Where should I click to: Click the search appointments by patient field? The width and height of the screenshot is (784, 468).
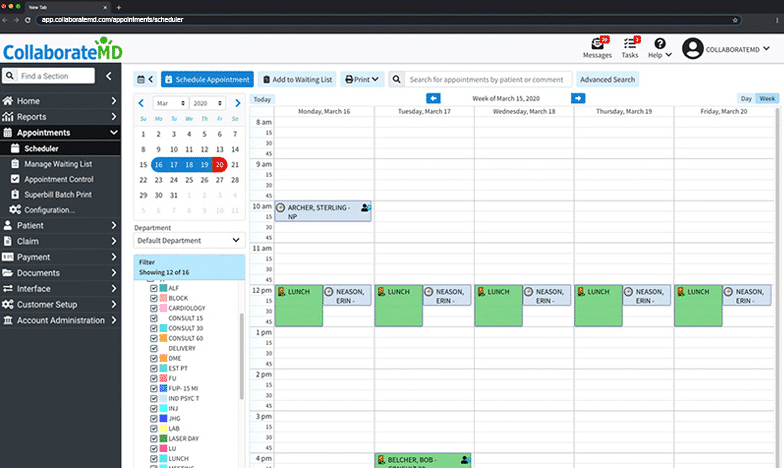pyautogui.click(x=488, y=80)
